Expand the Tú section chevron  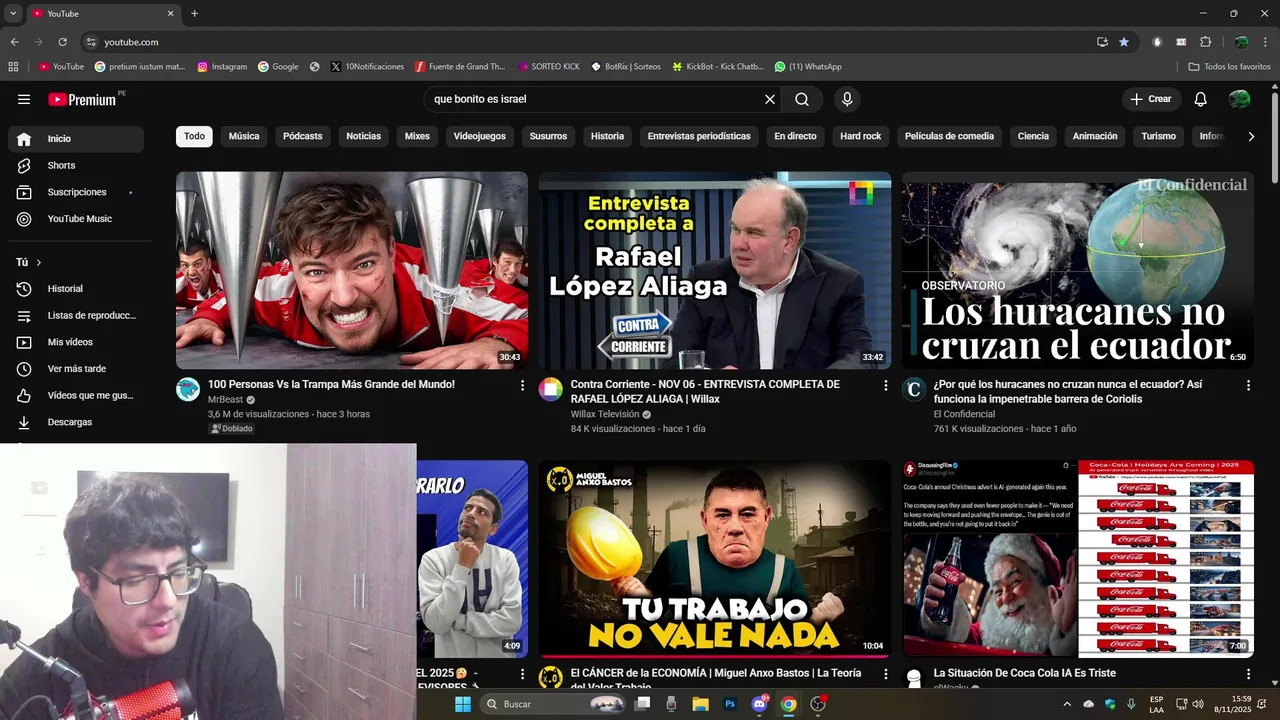pos(39,262)
